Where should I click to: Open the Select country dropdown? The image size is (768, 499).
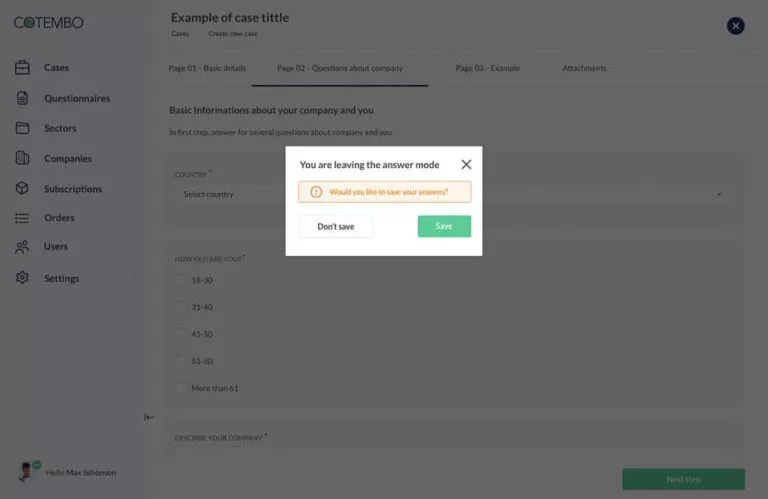pos(451,194)
